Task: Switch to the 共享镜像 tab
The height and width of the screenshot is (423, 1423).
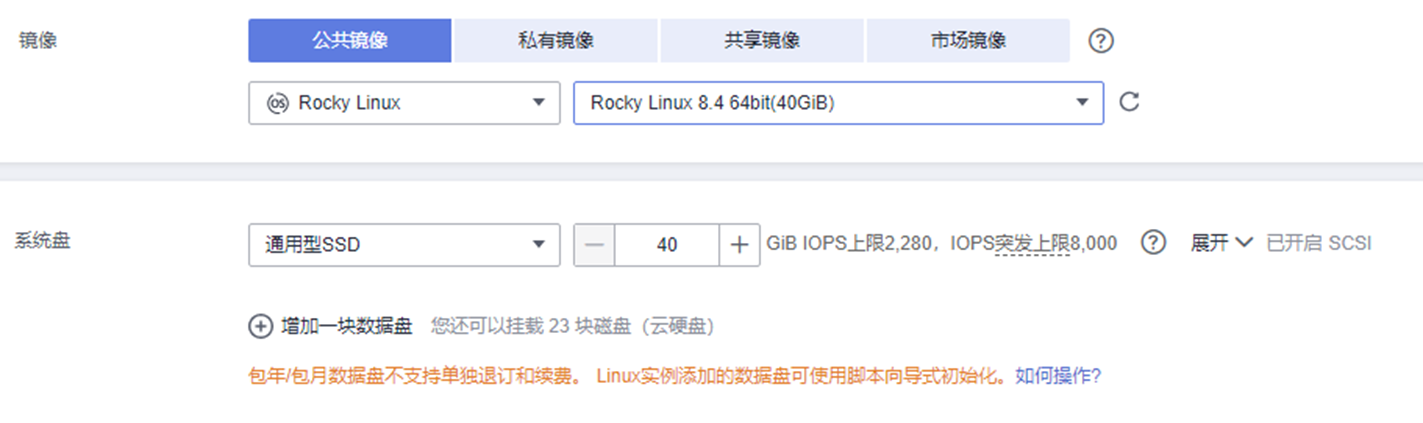Action: pyautogui.click(x=762, y=41)
